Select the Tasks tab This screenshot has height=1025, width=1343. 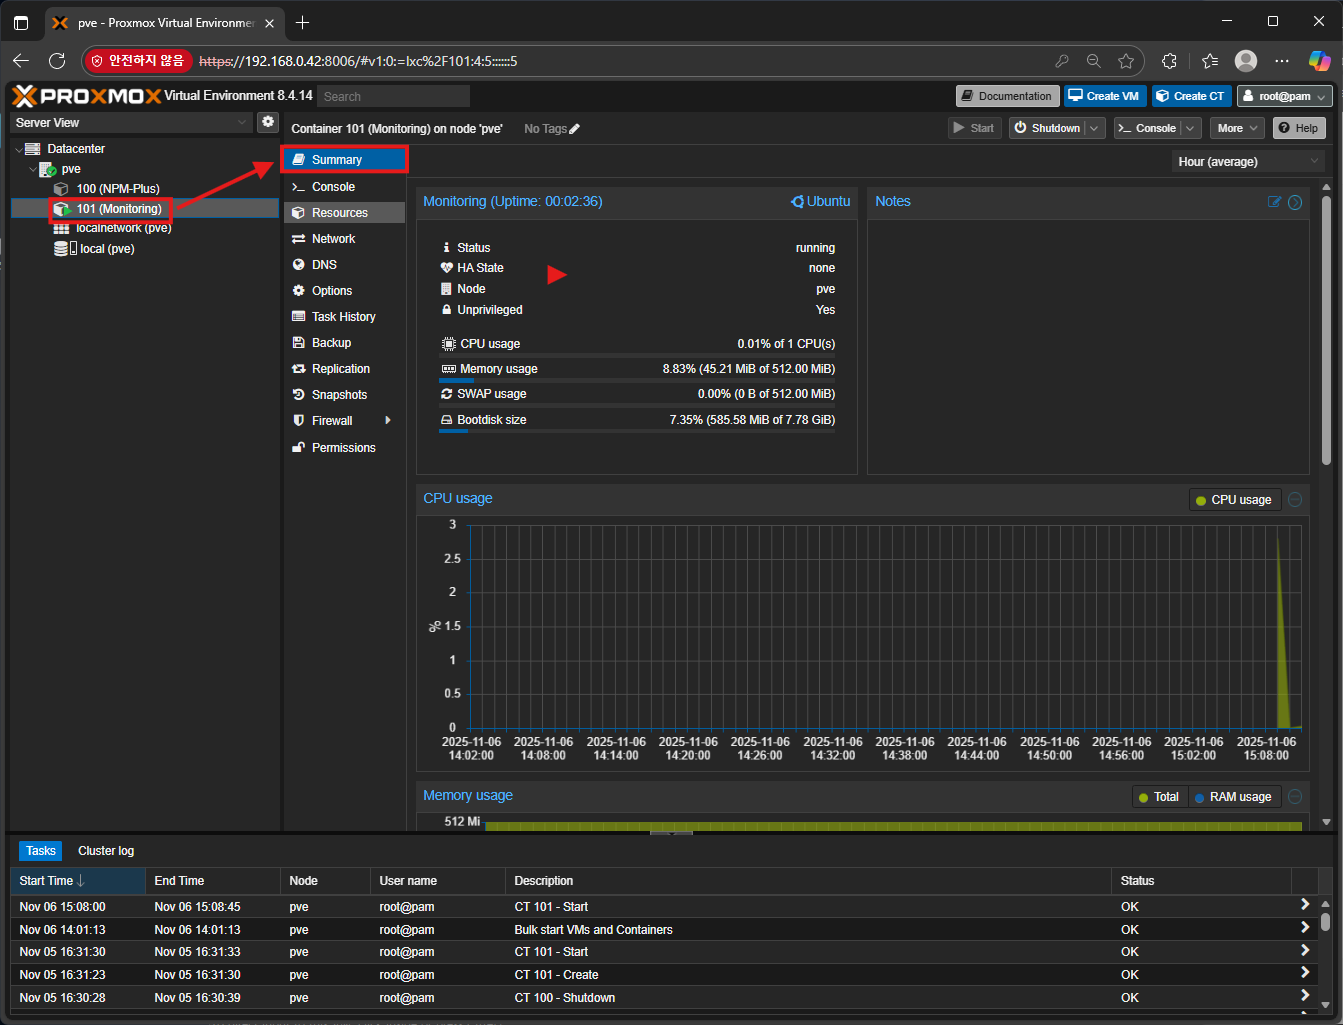tap(41, 851)
